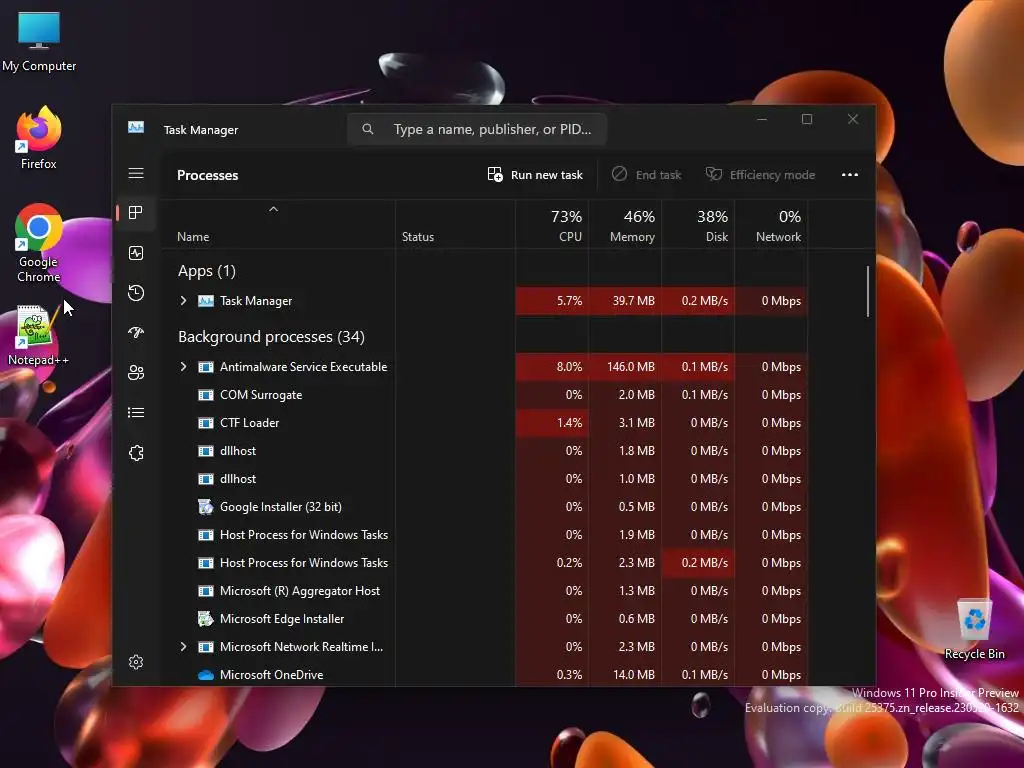Open Notepad++ desktop shortcut

pos(37,335)
